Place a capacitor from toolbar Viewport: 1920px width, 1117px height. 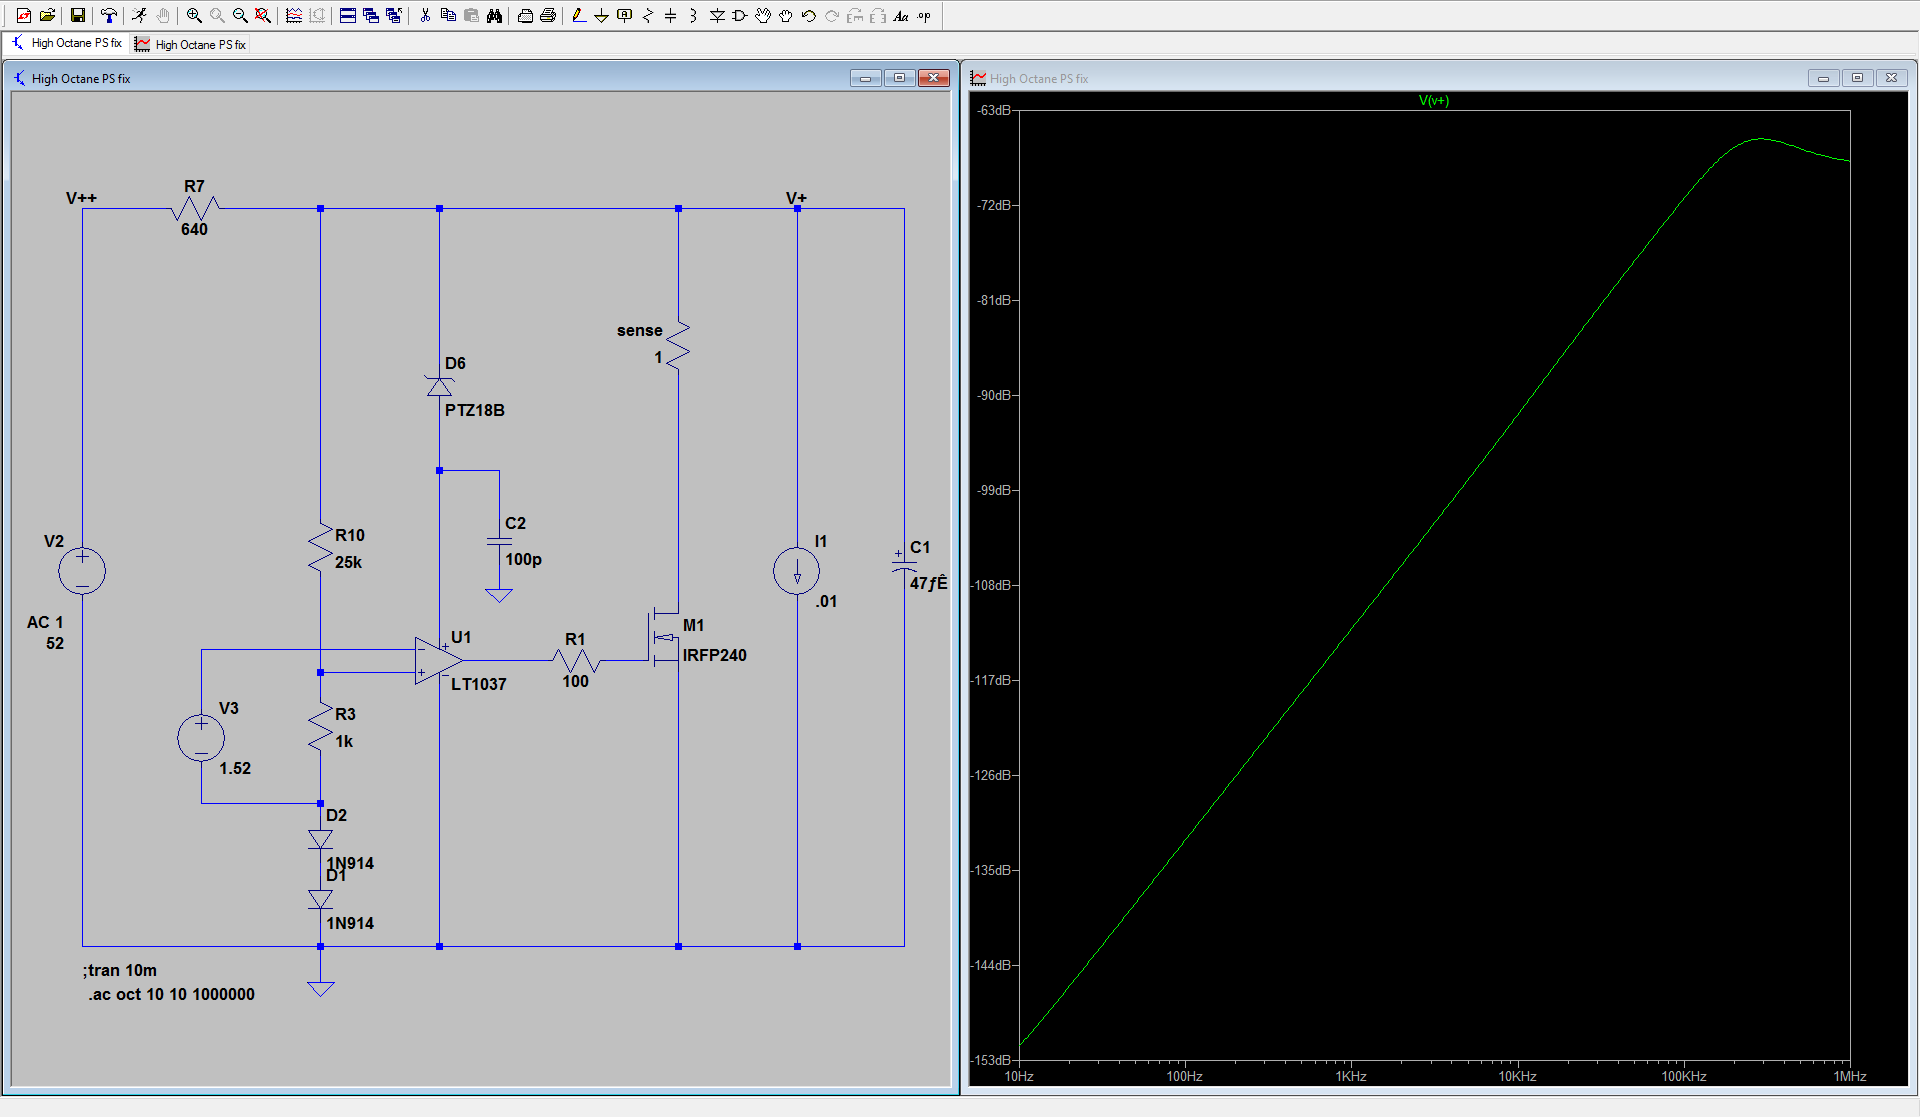click(671, 15)
